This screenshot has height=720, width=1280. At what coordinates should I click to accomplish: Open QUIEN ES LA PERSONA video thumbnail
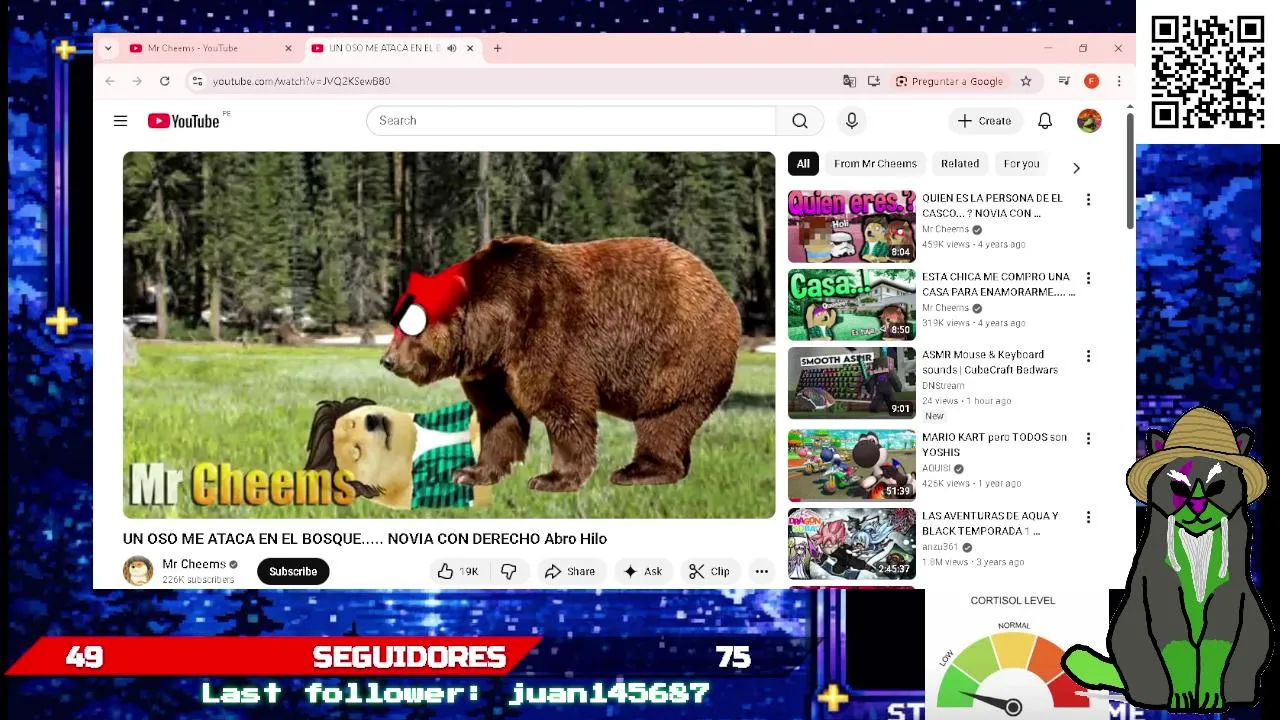click(852, 226)
